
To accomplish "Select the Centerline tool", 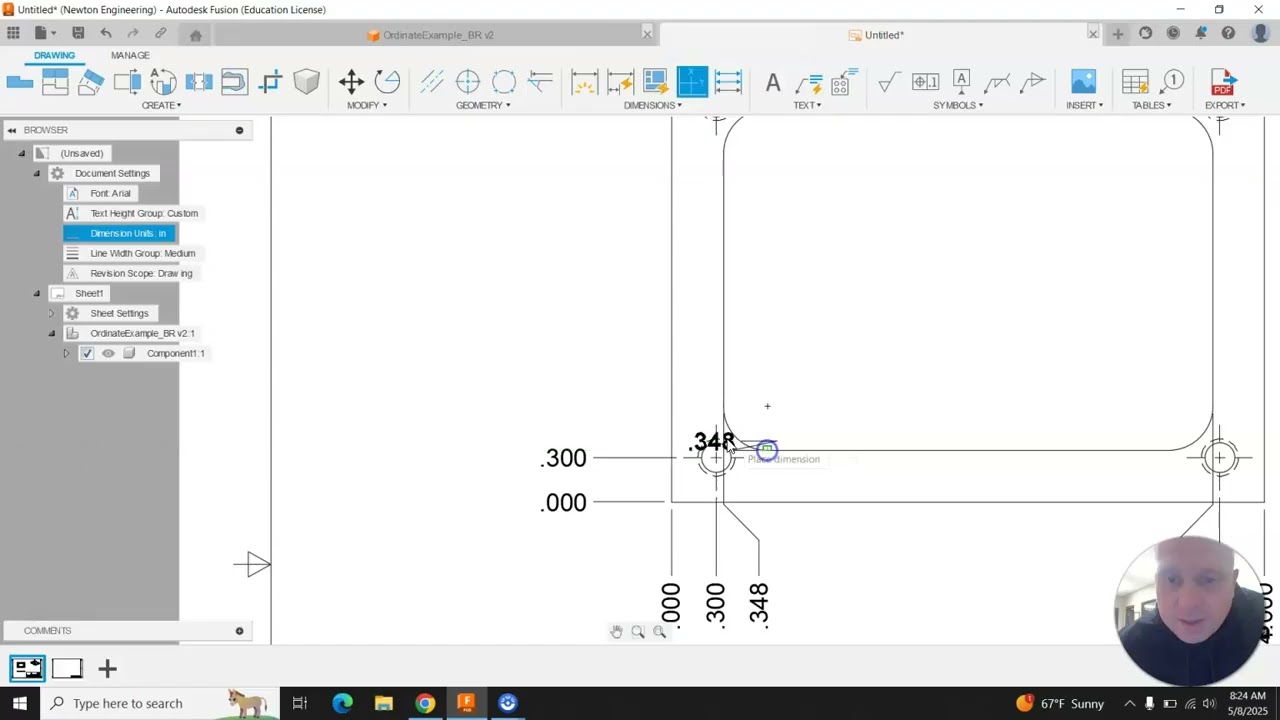I will 432,82.
